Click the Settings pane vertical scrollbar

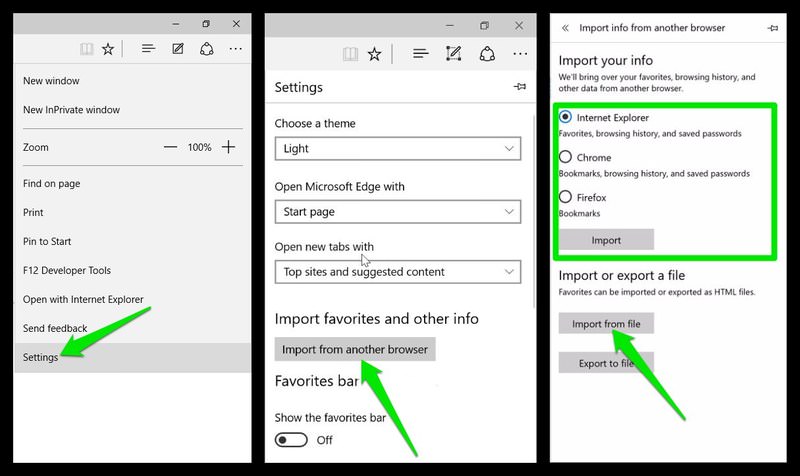pyautogui.click(x=534, y=212)
